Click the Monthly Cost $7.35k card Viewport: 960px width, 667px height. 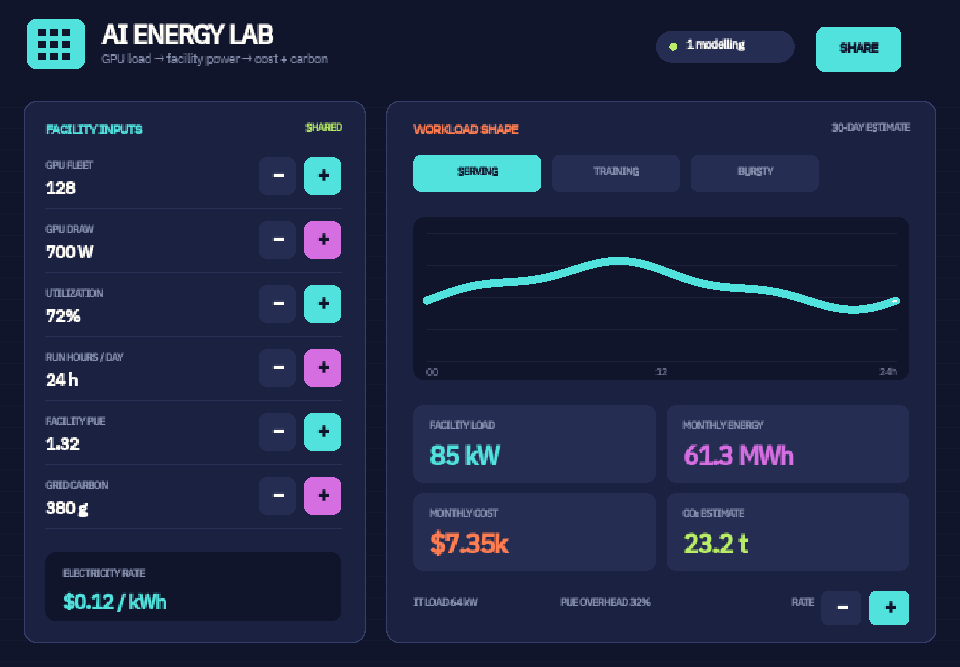534,532
